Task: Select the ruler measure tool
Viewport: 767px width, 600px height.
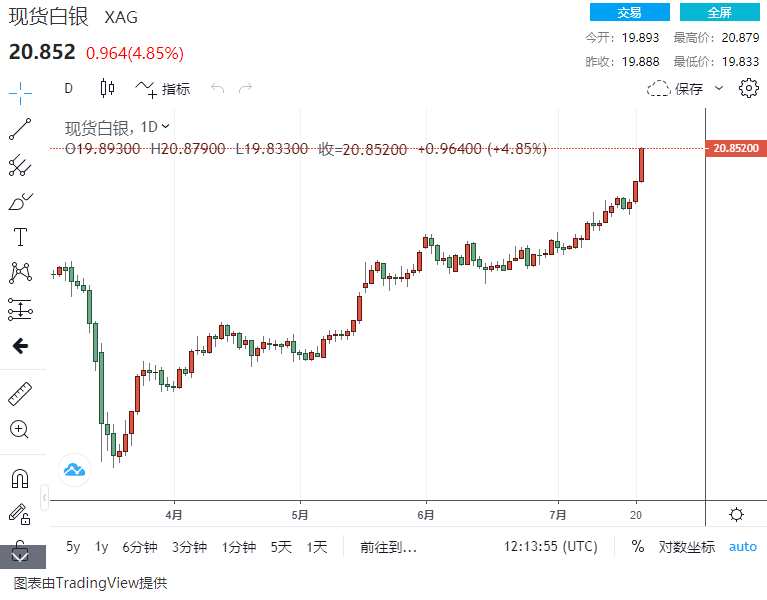Action: click(x=20, y=393)
